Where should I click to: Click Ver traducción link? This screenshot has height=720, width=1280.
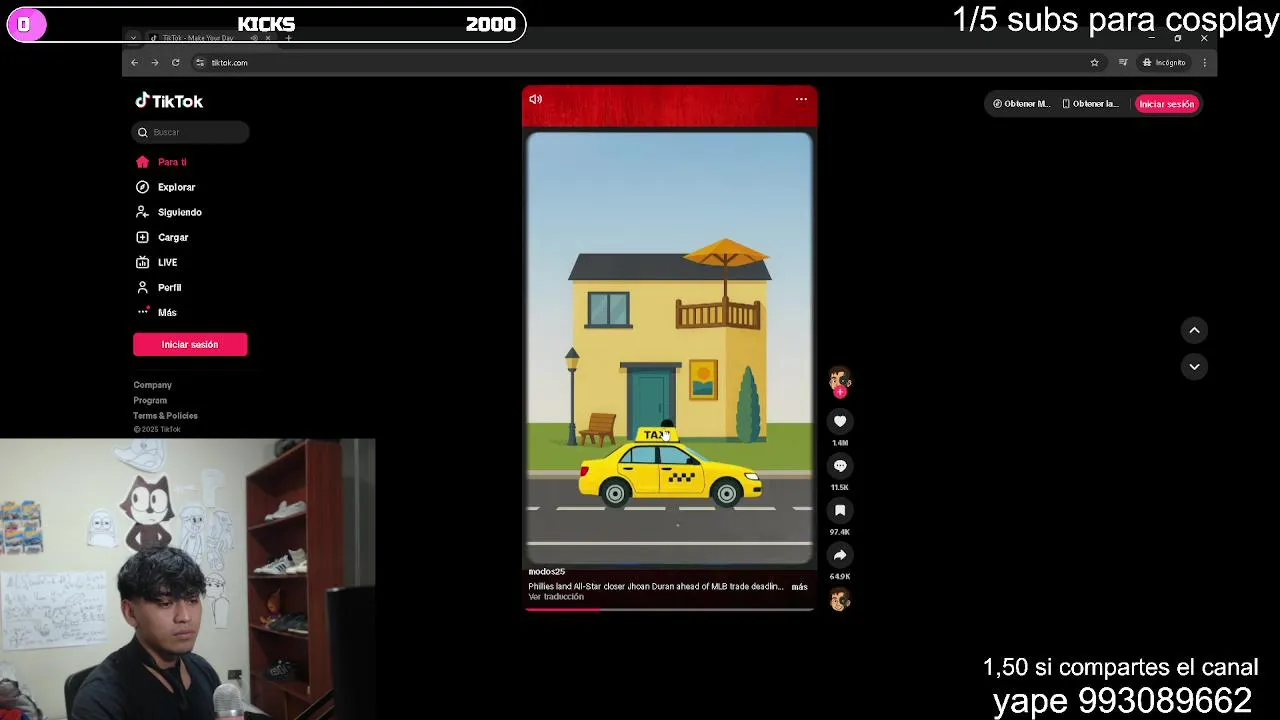(556, 597)
